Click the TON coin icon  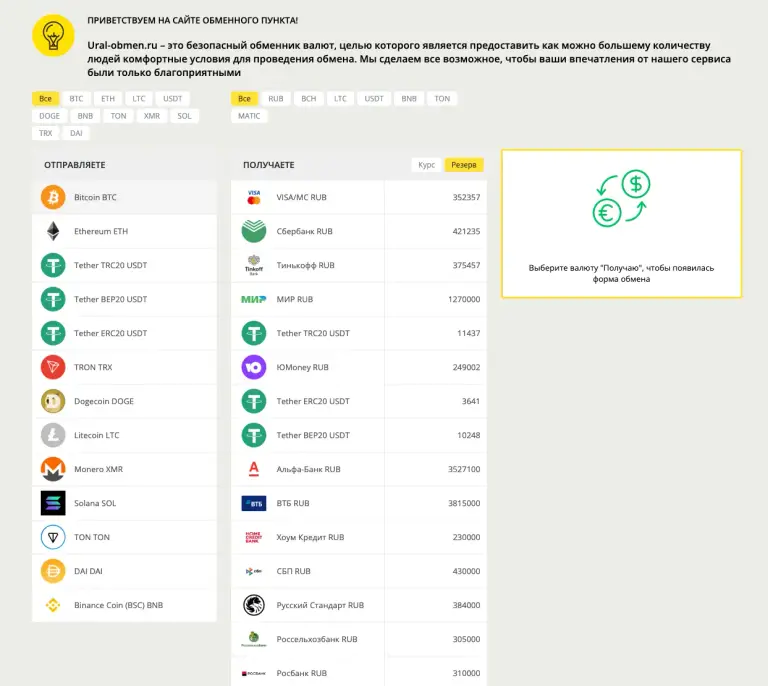click(53, 537)
